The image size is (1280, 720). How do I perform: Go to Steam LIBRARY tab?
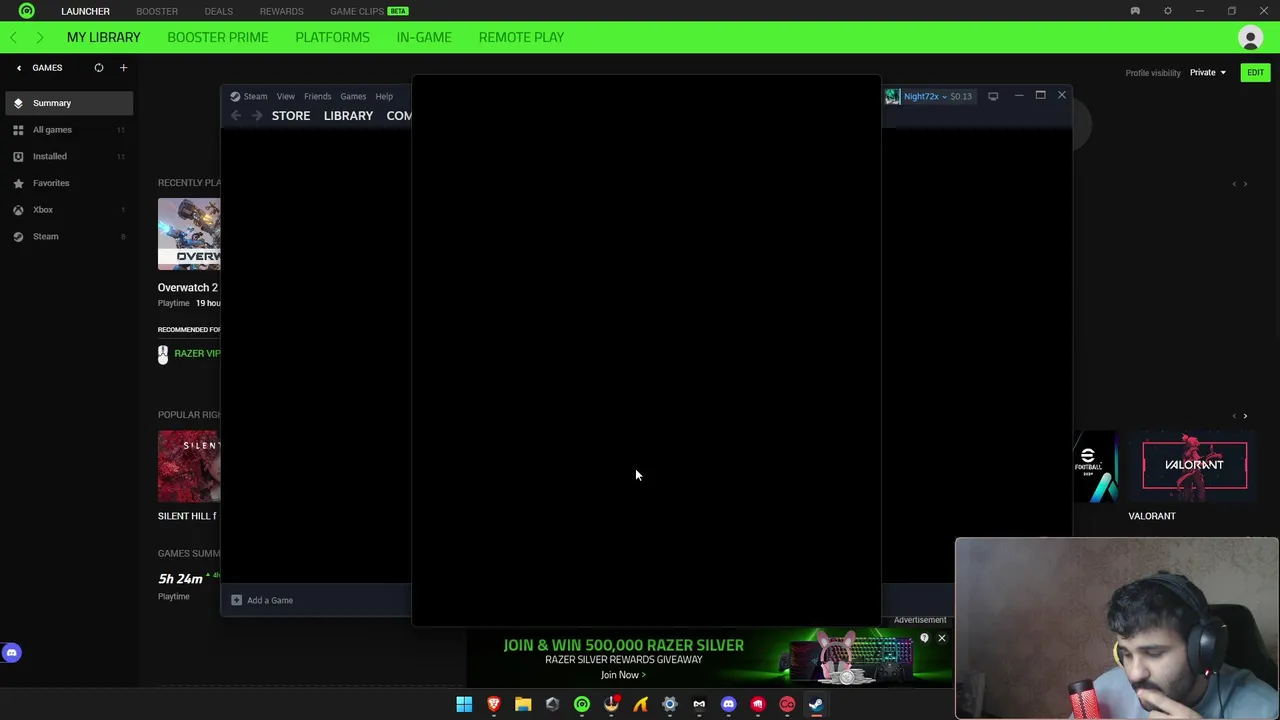point(348,116)
